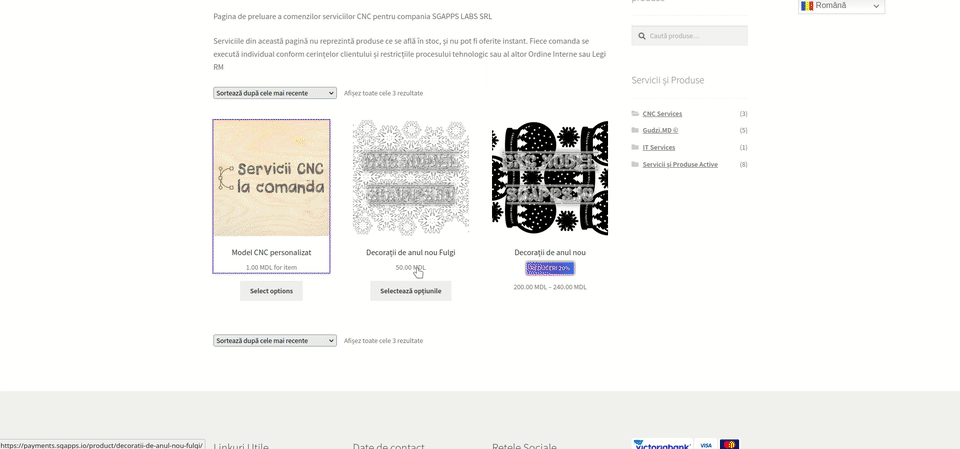Click the count (3) next to CNC Services

point(743,114)
